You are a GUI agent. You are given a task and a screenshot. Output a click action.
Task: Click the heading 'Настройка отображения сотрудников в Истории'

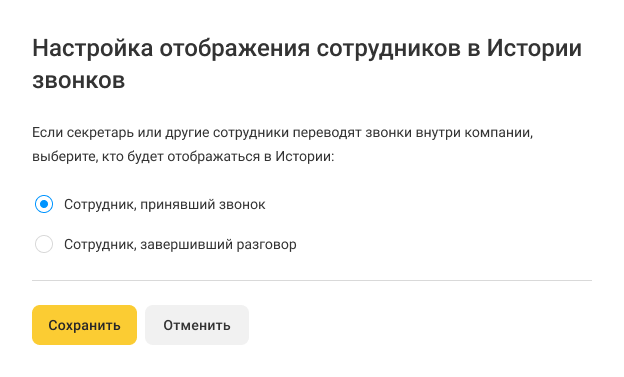(x=307, y=49)
